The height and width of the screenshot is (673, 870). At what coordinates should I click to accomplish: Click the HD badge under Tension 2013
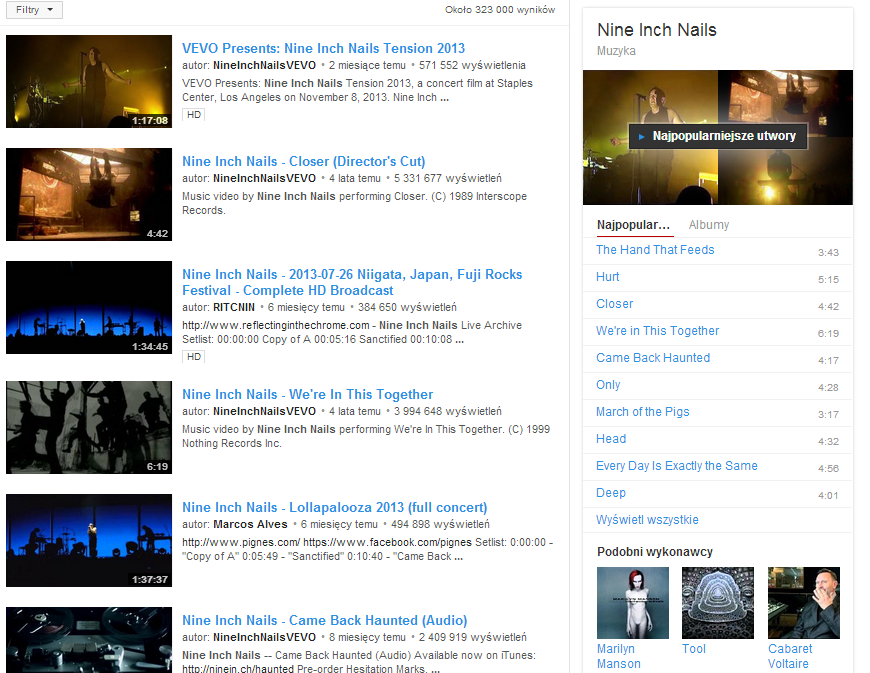click(194, 115)
